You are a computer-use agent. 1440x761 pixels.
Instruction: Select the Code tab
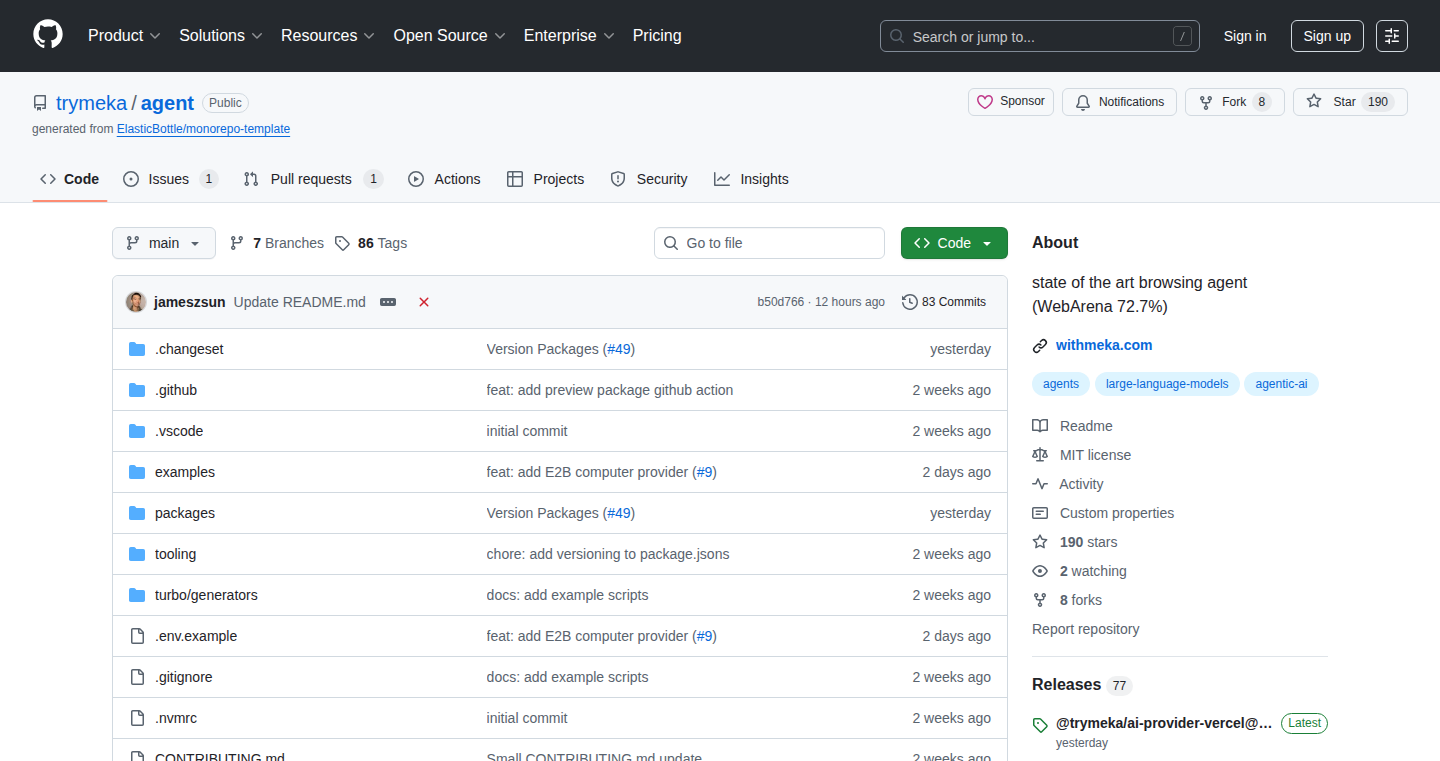click(70, 179)
